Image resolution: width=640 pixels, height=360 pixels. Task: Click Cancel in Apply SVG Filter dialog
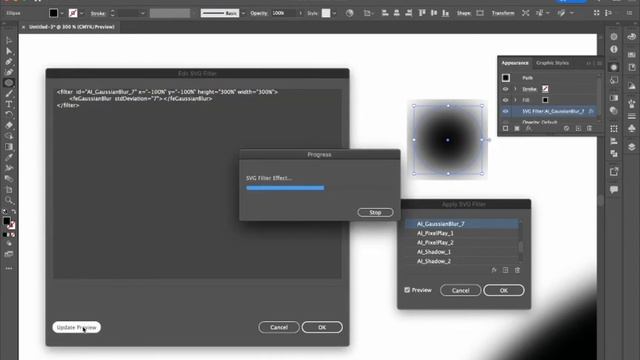coord(460,290)
